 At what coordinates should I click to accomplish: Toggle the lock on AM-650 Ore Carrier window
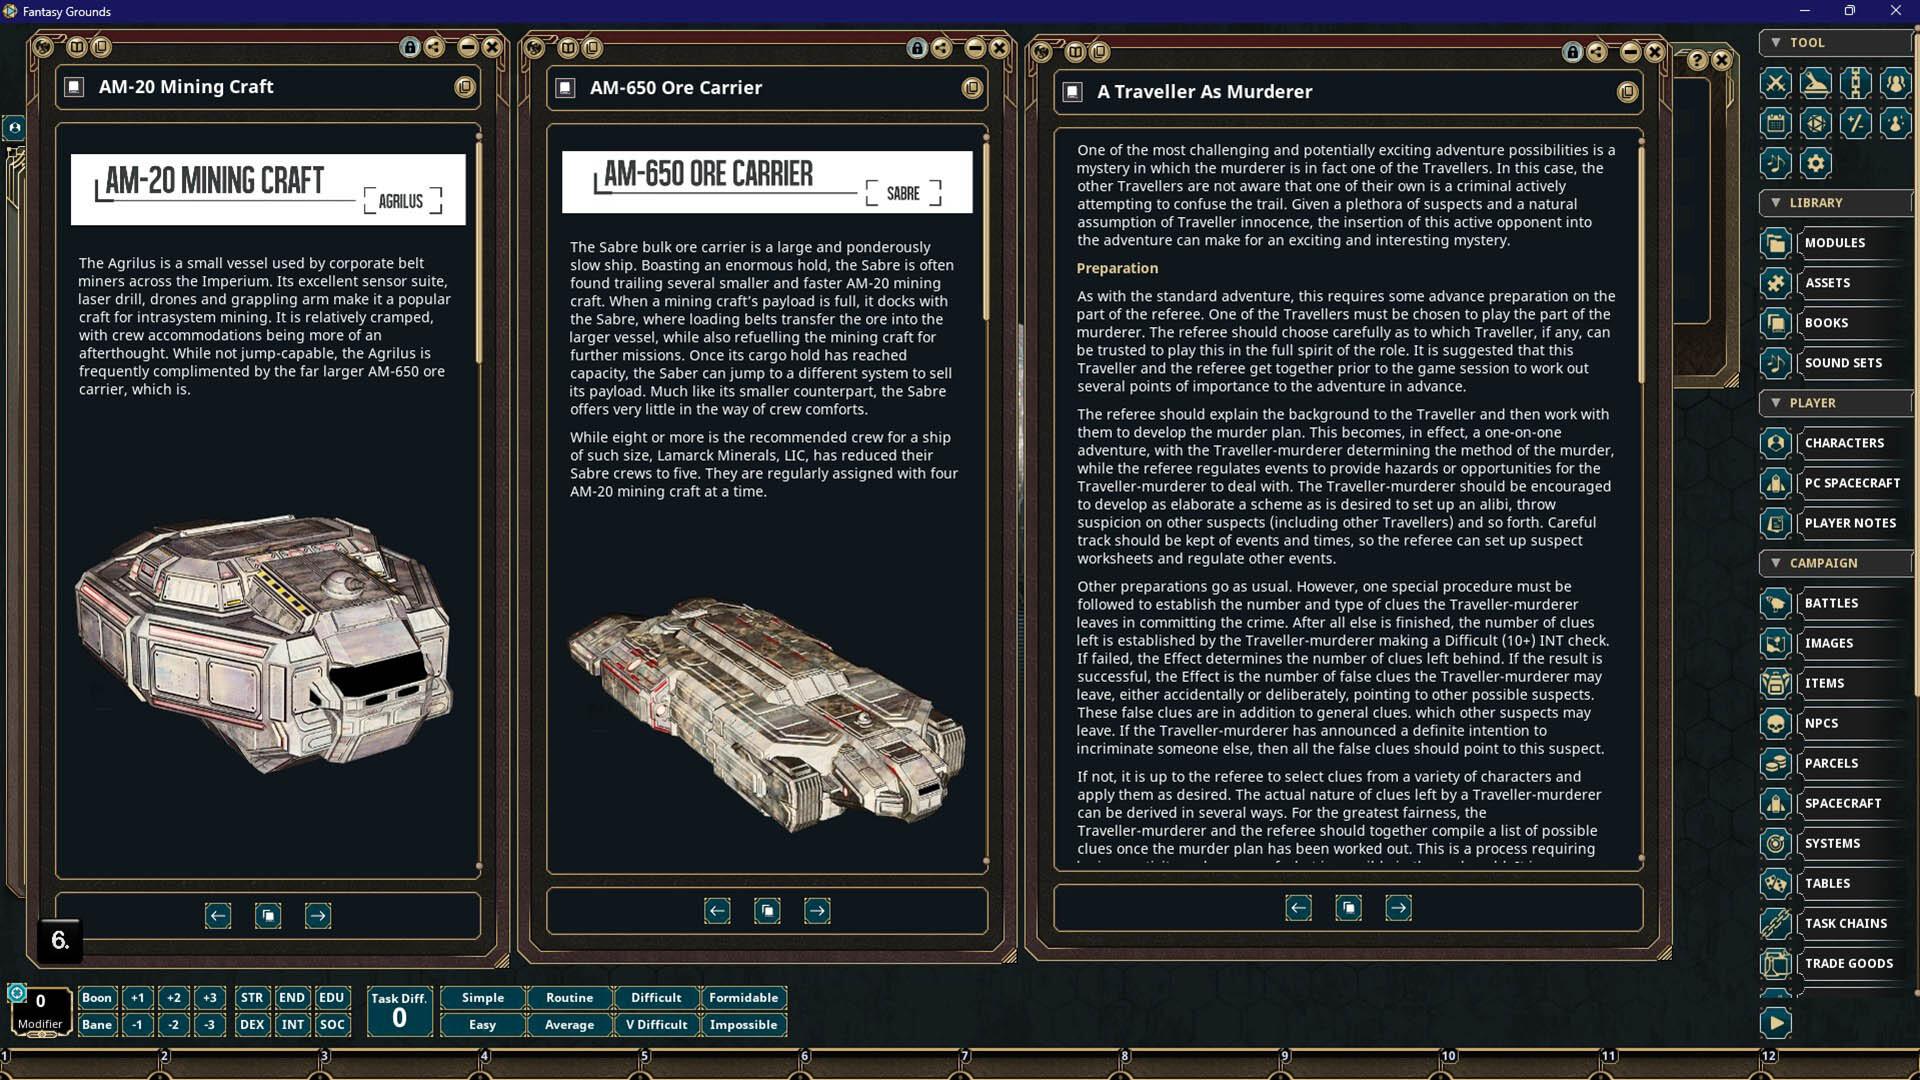coord(916,46)
